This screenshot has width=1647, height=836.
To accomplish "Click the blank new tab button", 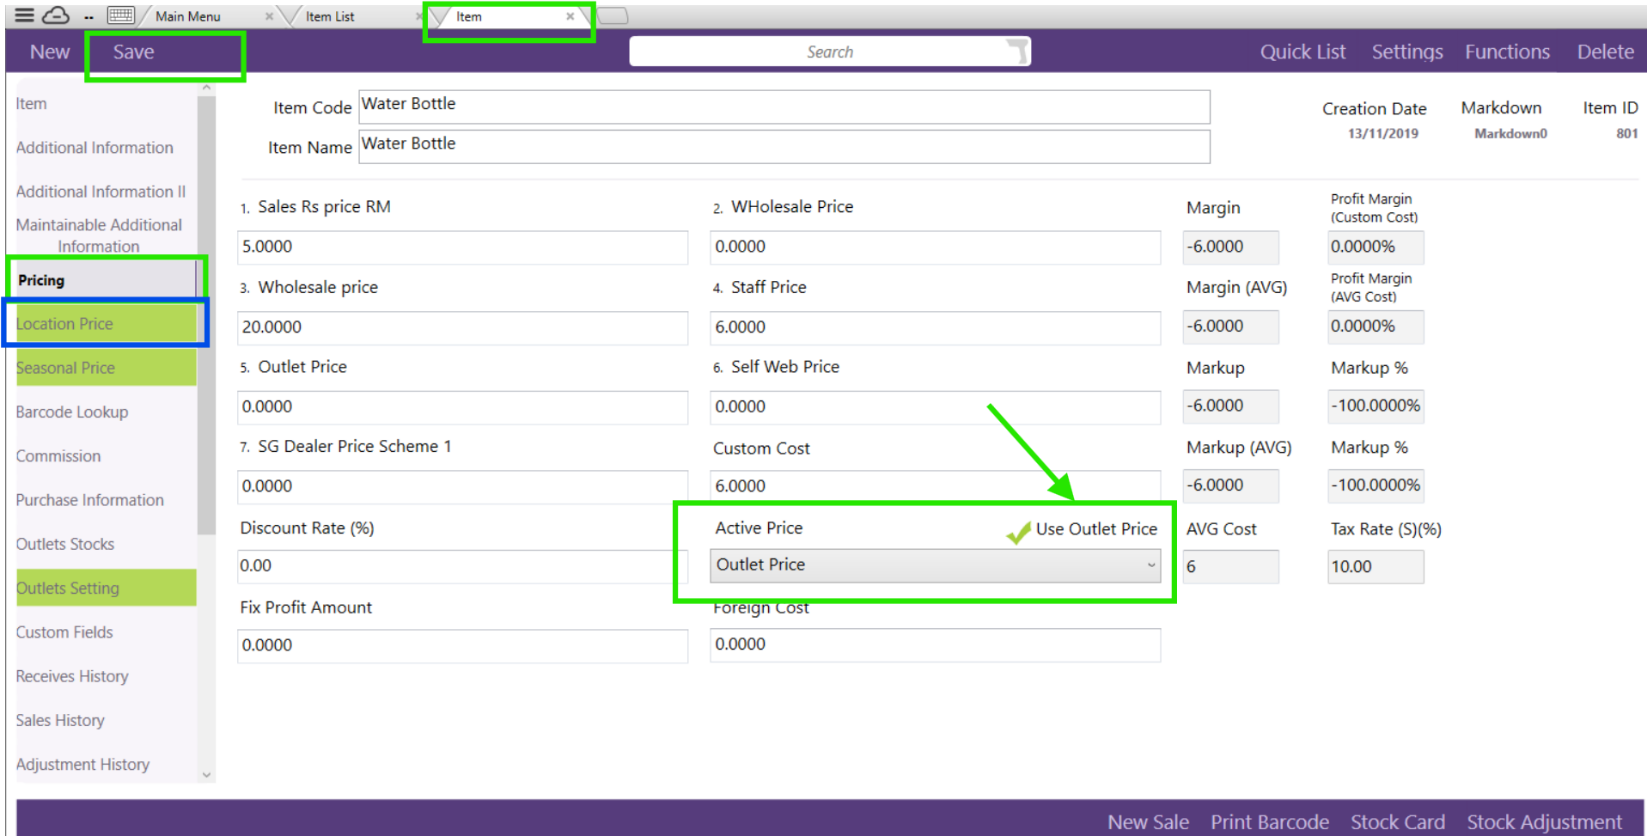I will [613, 16].
